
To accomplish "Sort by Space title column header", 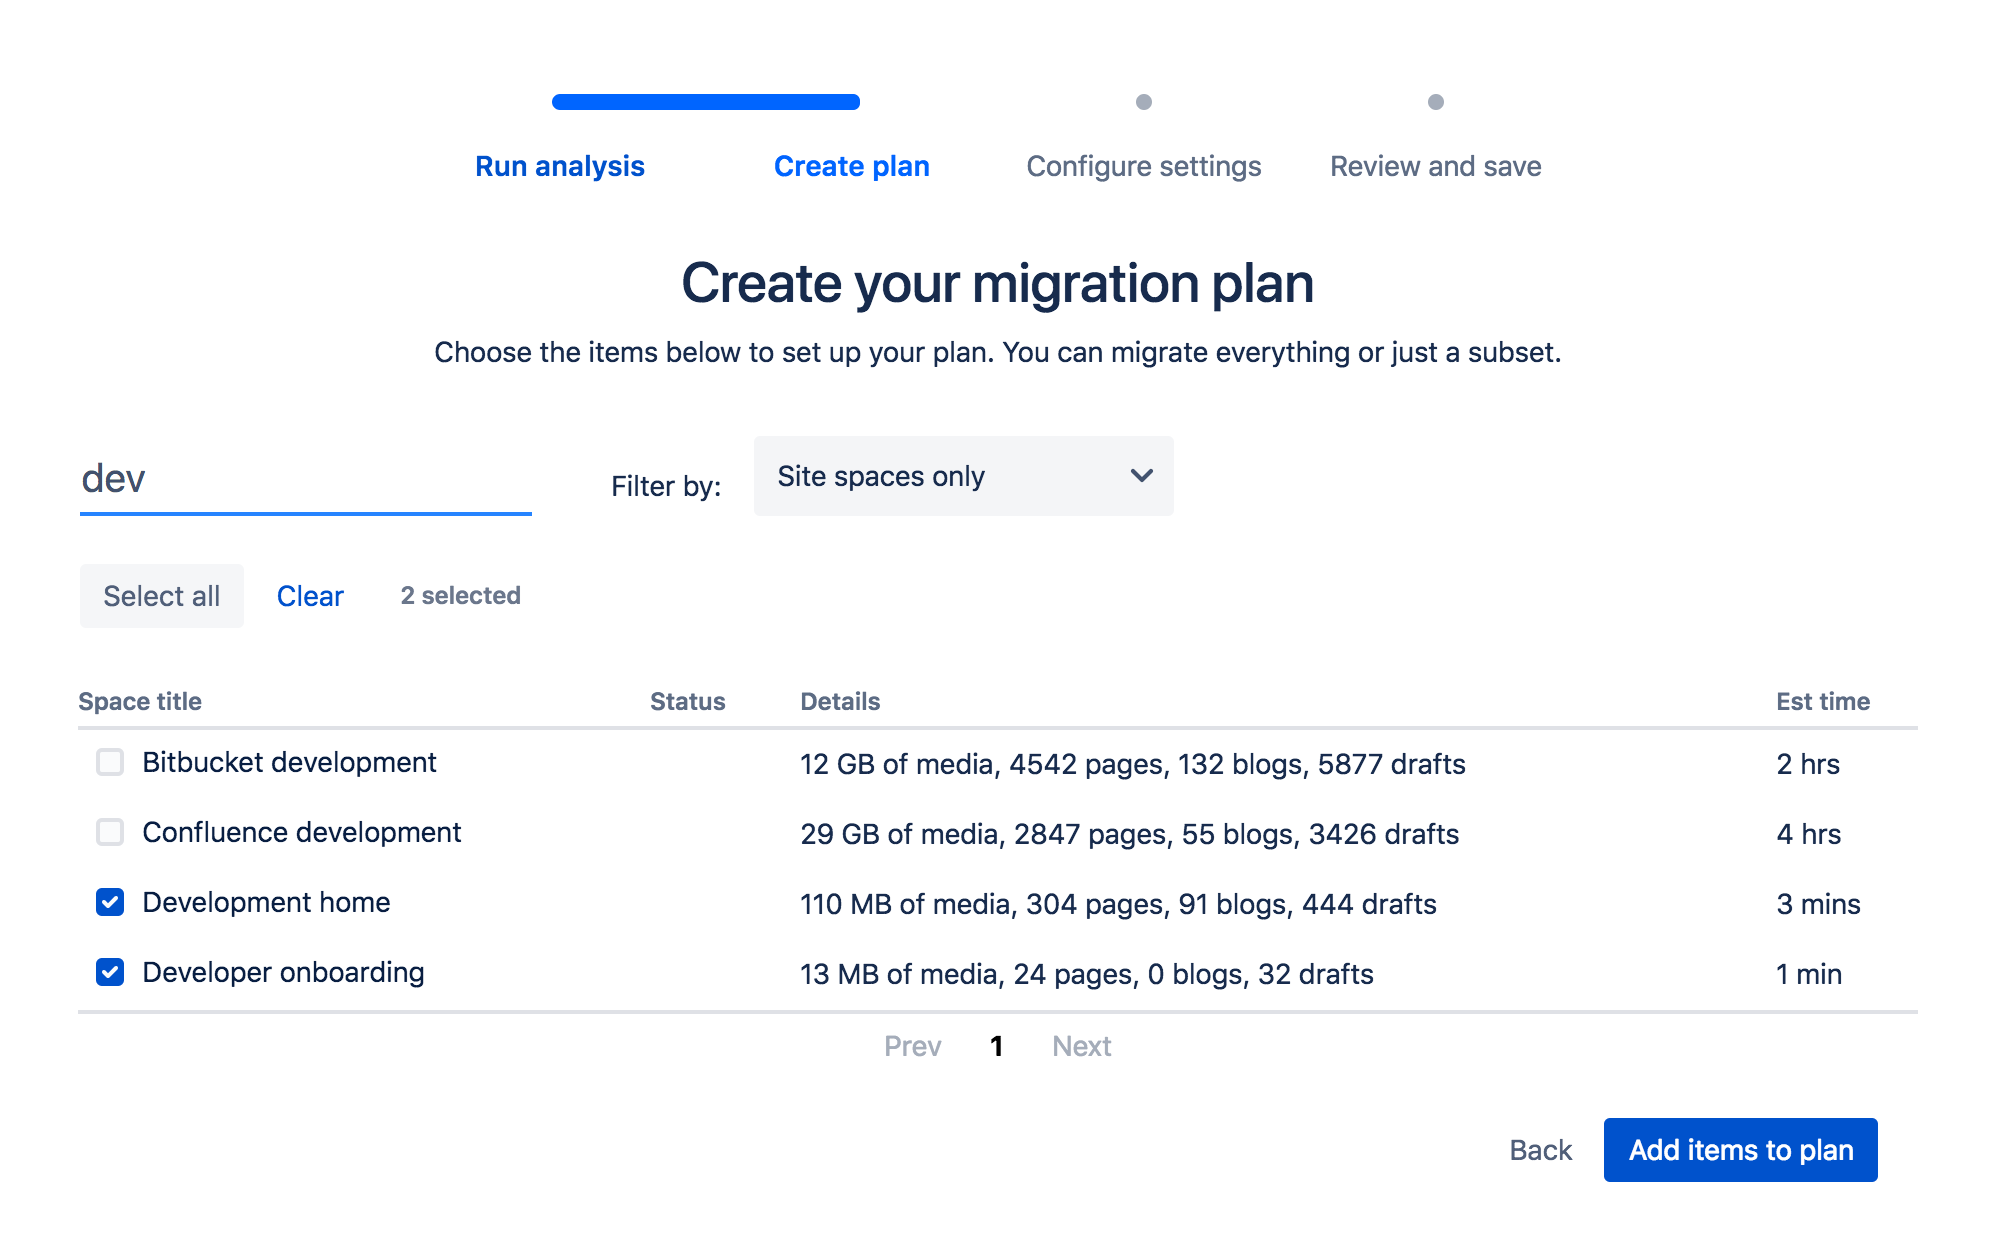I will [x=140, y=702].
